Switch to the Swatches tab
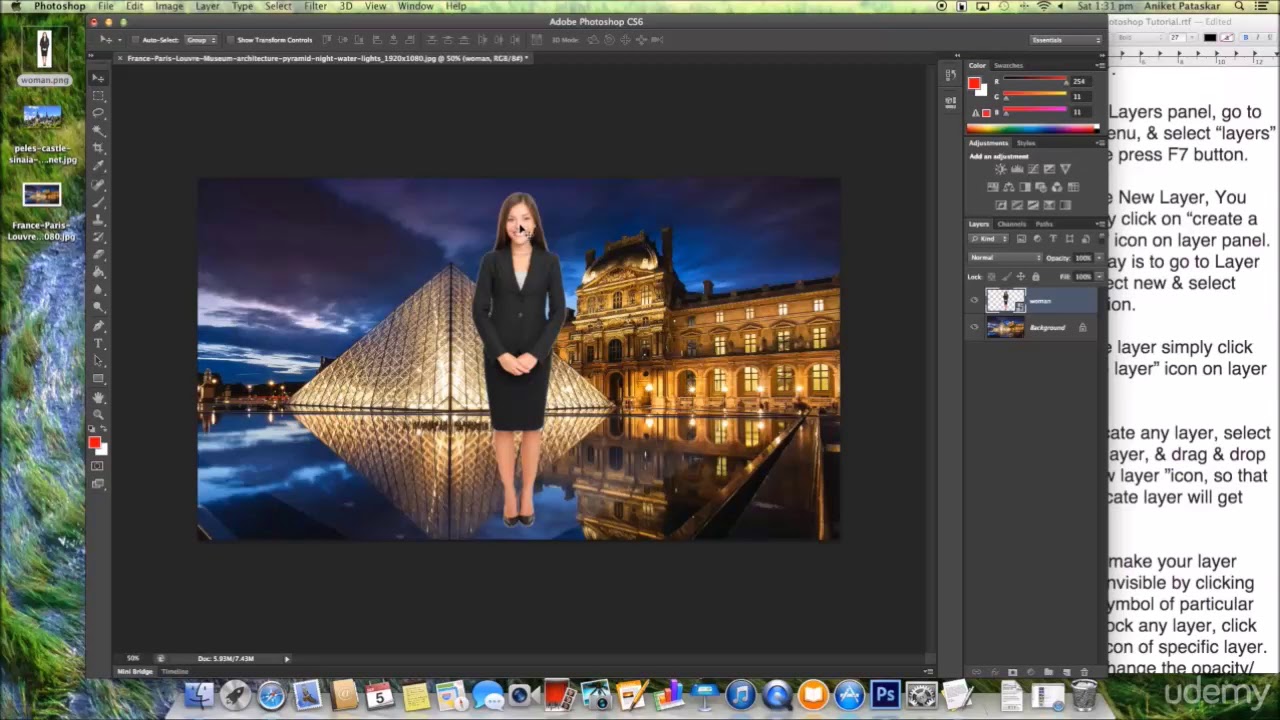This screenshot has width=1280, height=720. tap(1008, 65)
